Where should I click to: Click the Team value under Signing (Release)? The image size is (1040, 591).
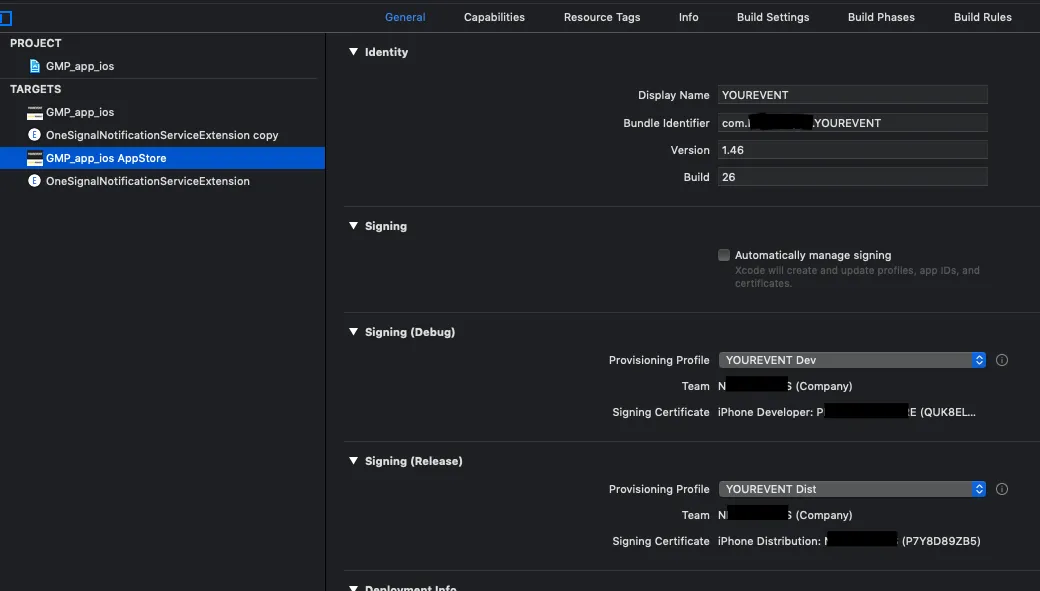click(x=785, y=515)
